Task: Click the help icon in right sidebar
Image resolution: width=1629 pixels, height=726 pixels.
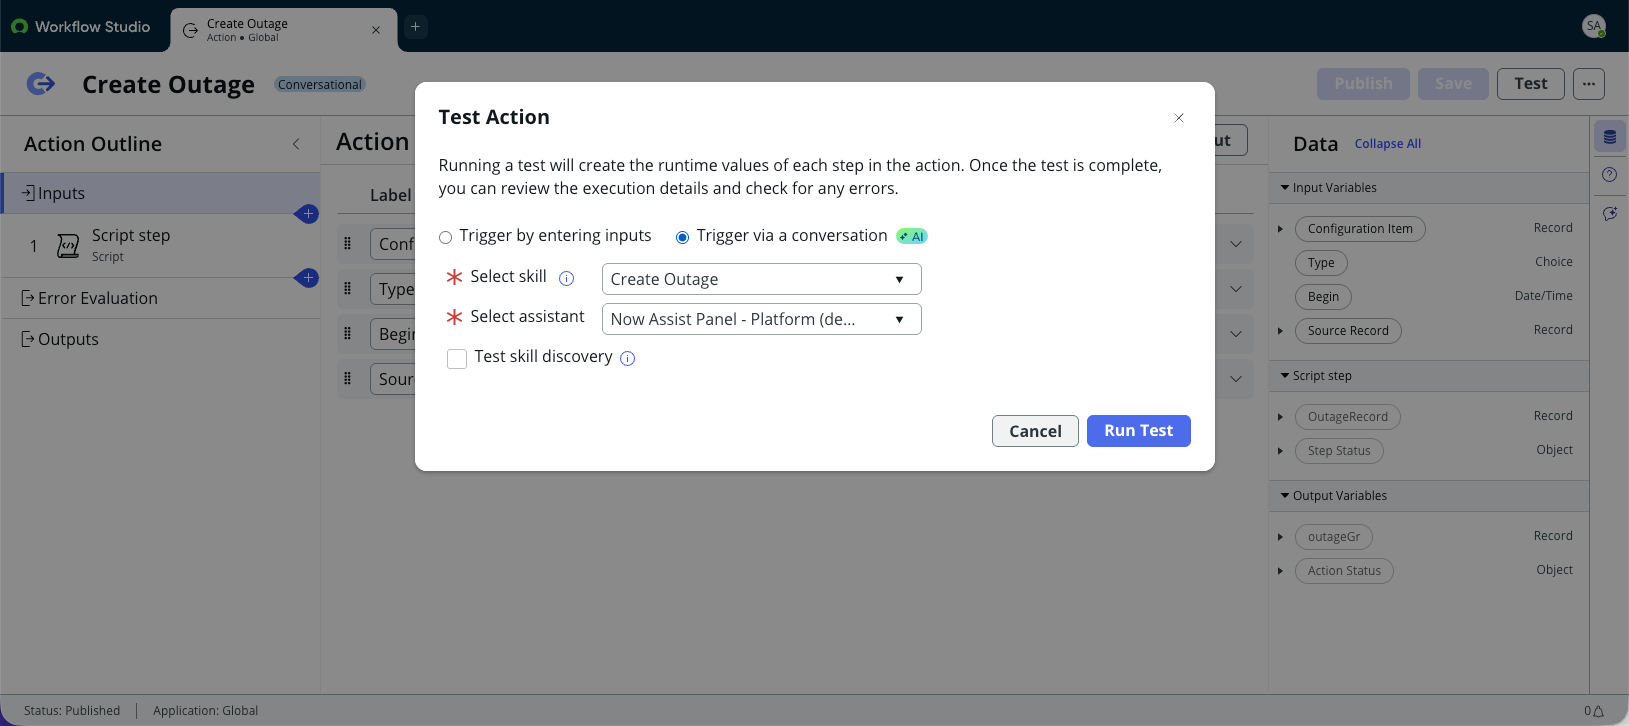Action: tap(1609, 175)
